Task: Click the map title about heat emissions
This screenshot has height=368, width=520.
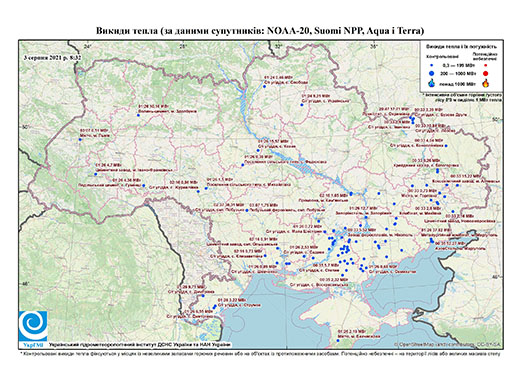Action: point(260,31)
